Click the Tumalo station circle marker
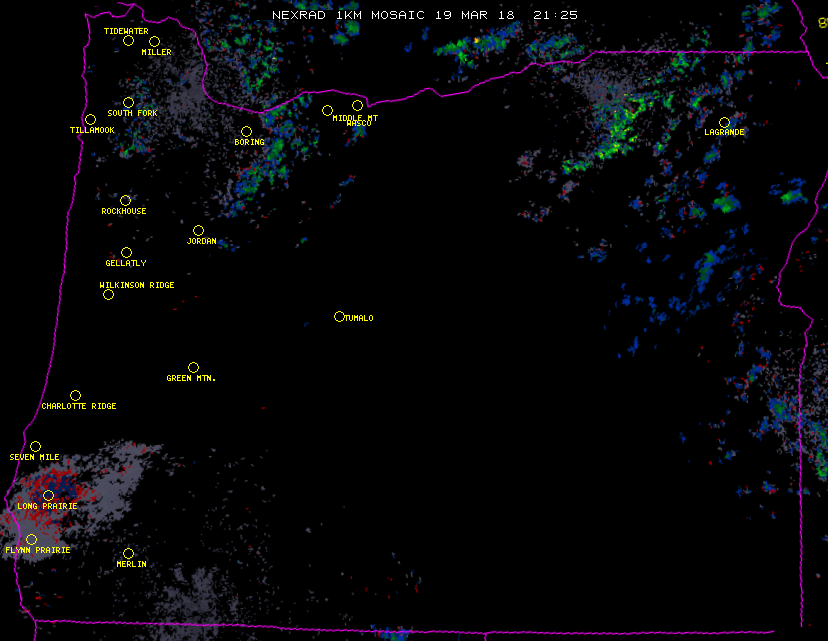 339,317
